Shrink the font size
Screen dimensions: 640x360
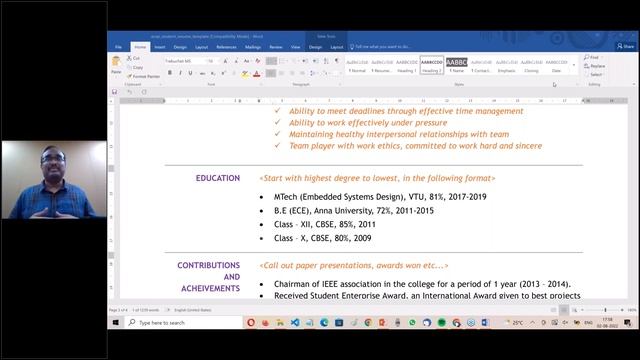(x=236, y=61)
